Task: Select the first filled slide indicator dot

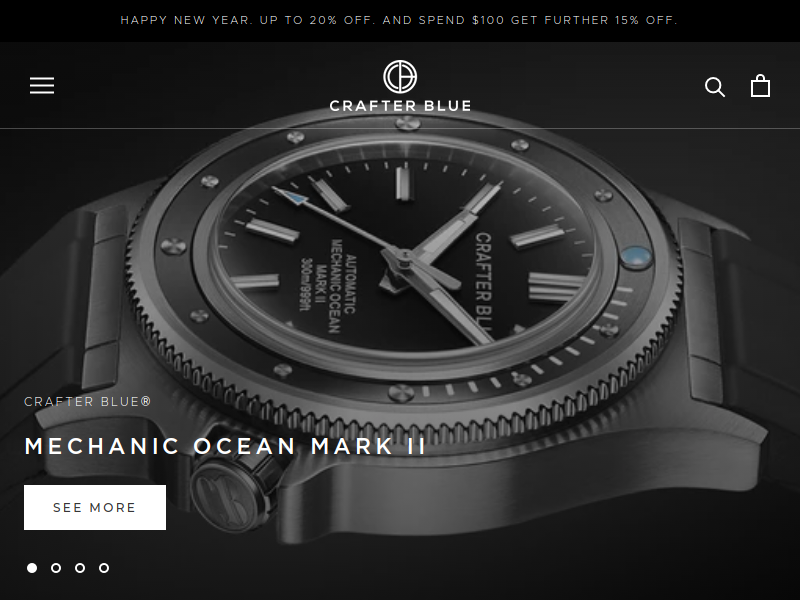Action: pos(32,568)
